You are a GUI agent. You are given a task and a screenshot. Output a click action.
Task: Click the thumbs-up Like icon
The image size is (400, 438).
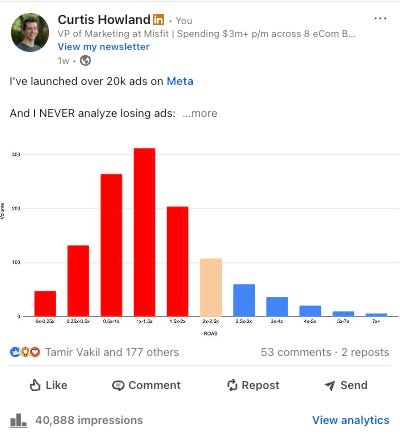pyautogui.click(x=35, y=385)
